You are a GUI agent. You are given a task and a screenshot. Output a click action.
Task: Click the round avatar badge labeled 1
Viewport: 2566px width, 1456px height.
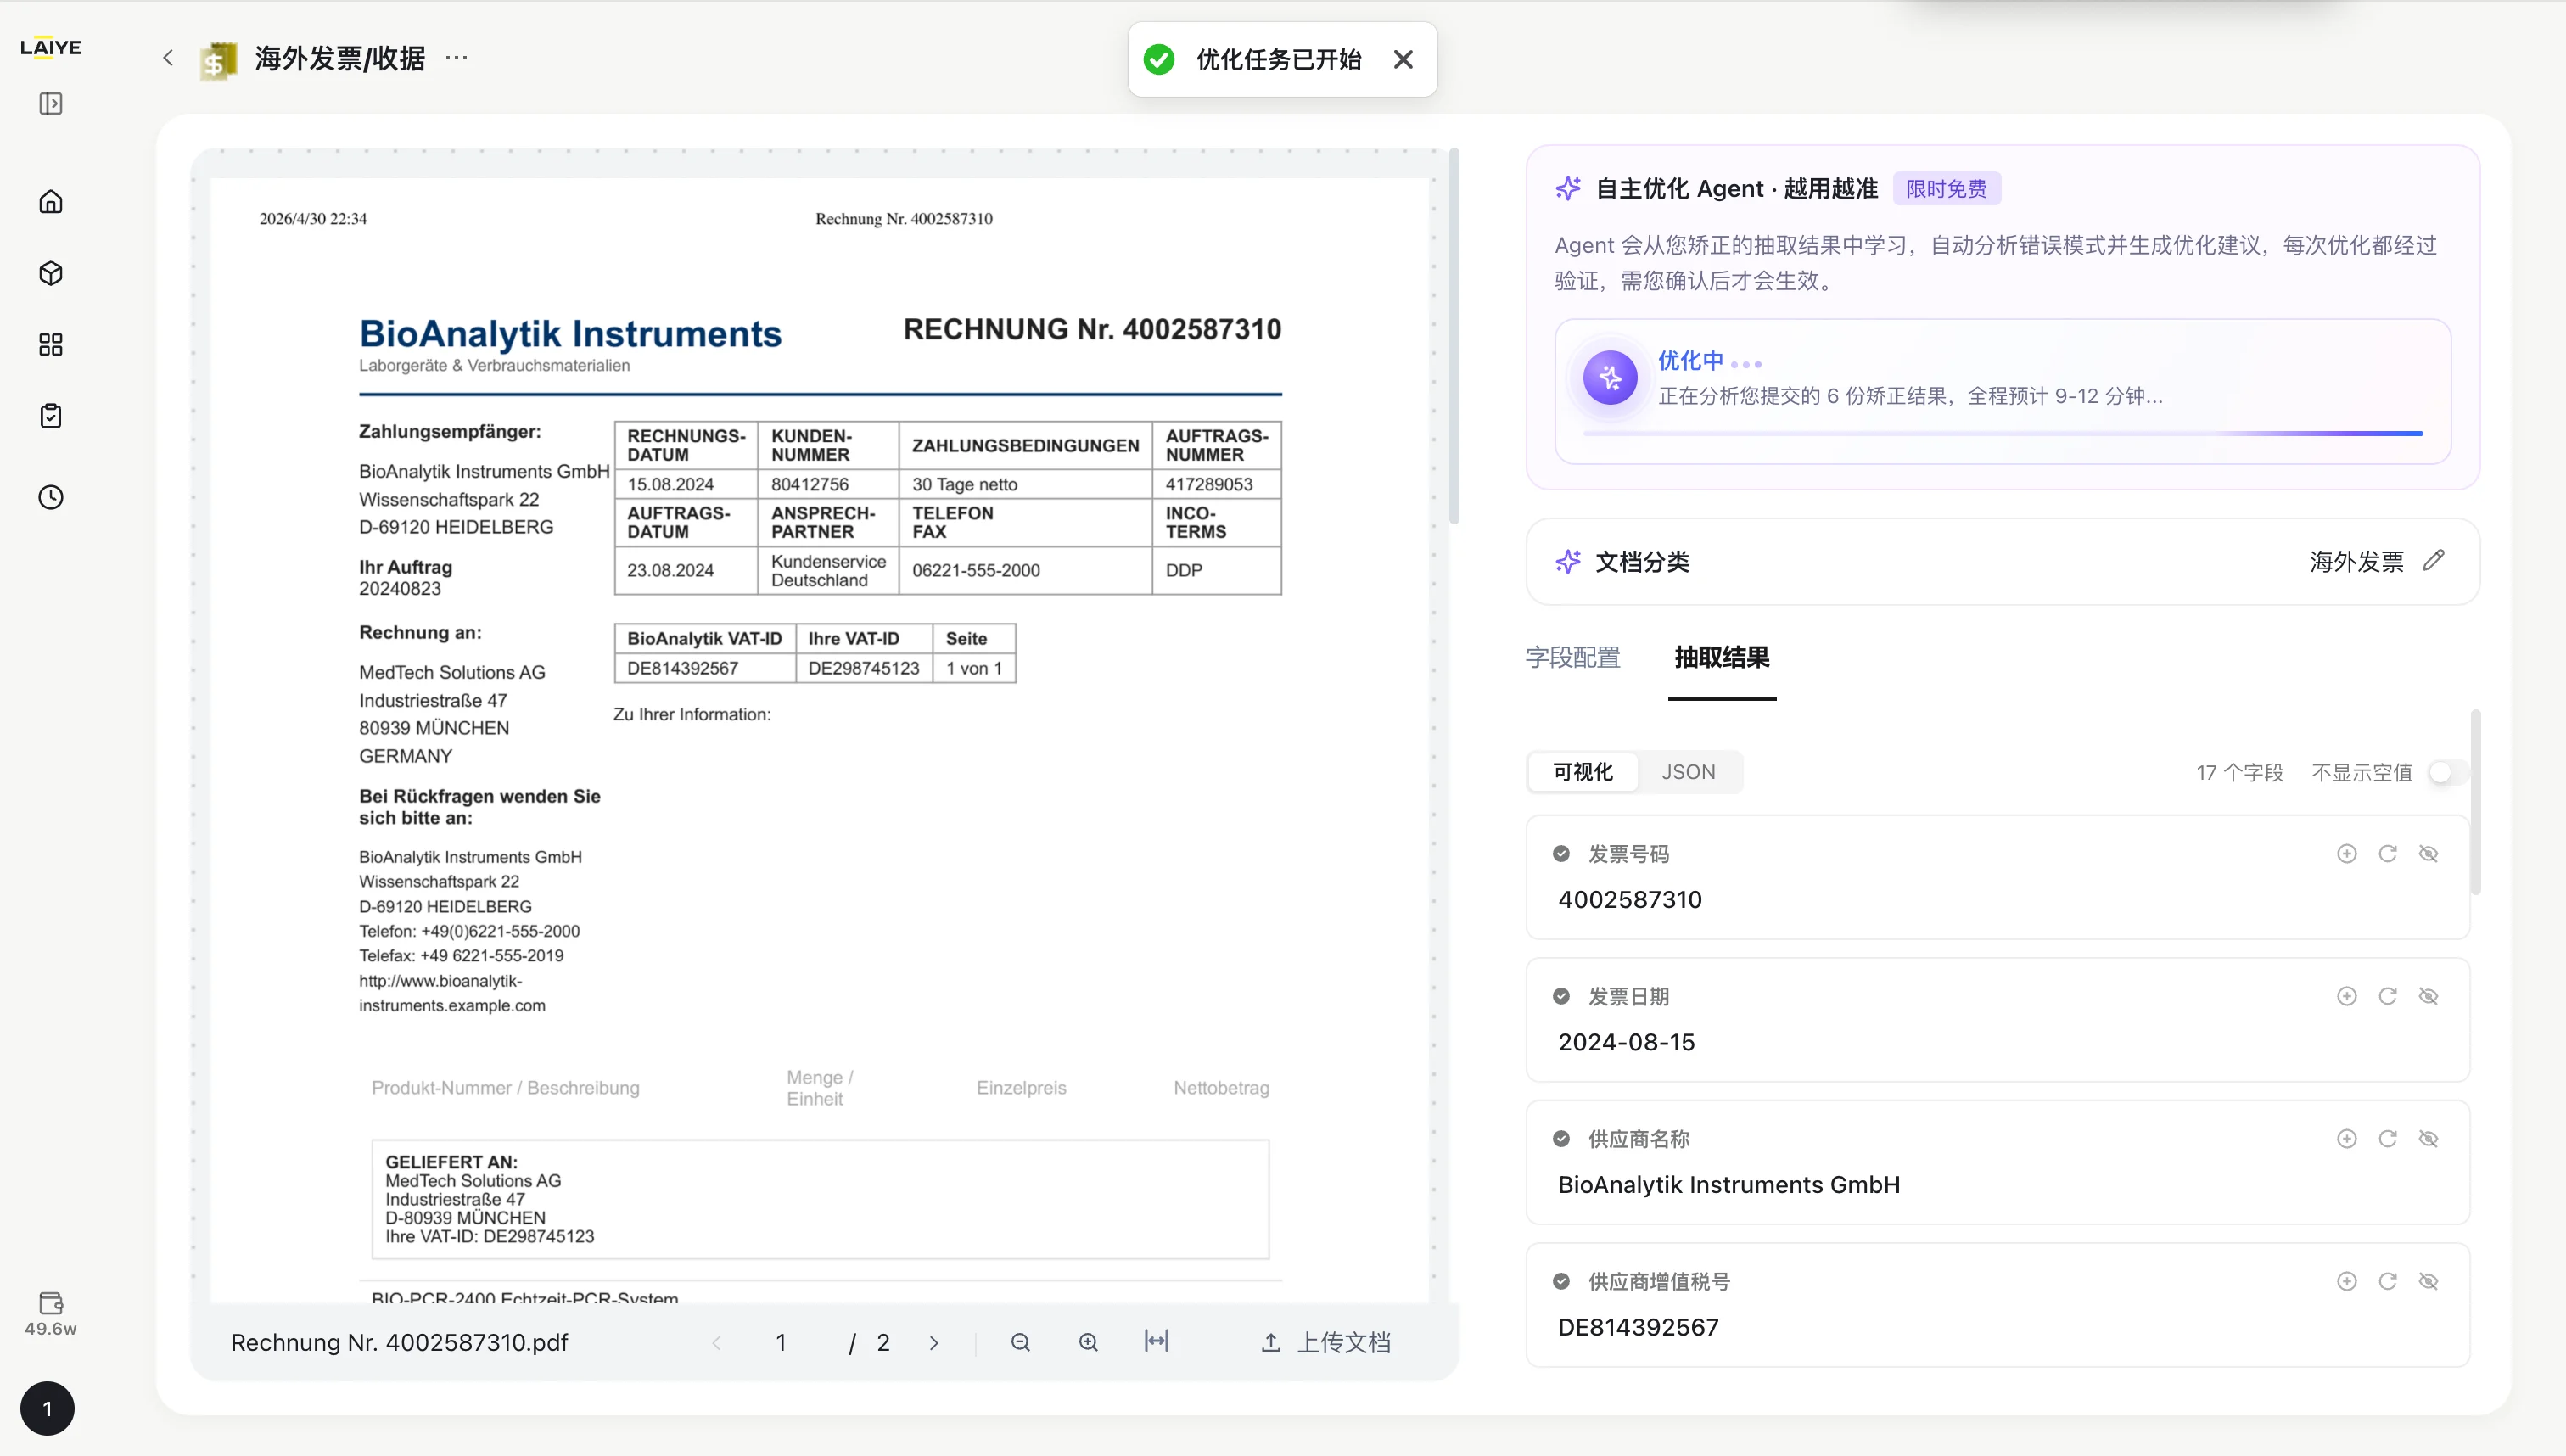(x=47, y=1408)
